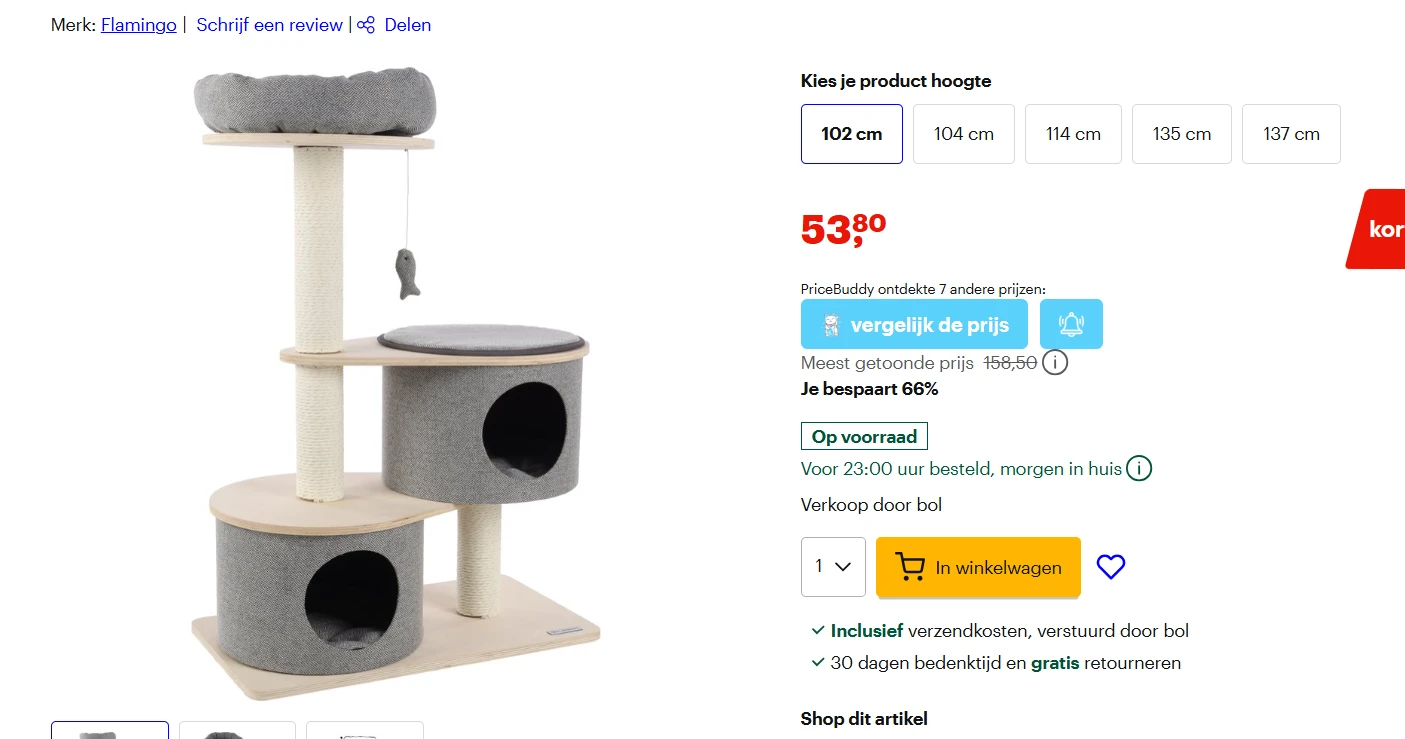1405x739 pixels.
Task: Select the third thumbnail below product image
Action: coord(365,731)
